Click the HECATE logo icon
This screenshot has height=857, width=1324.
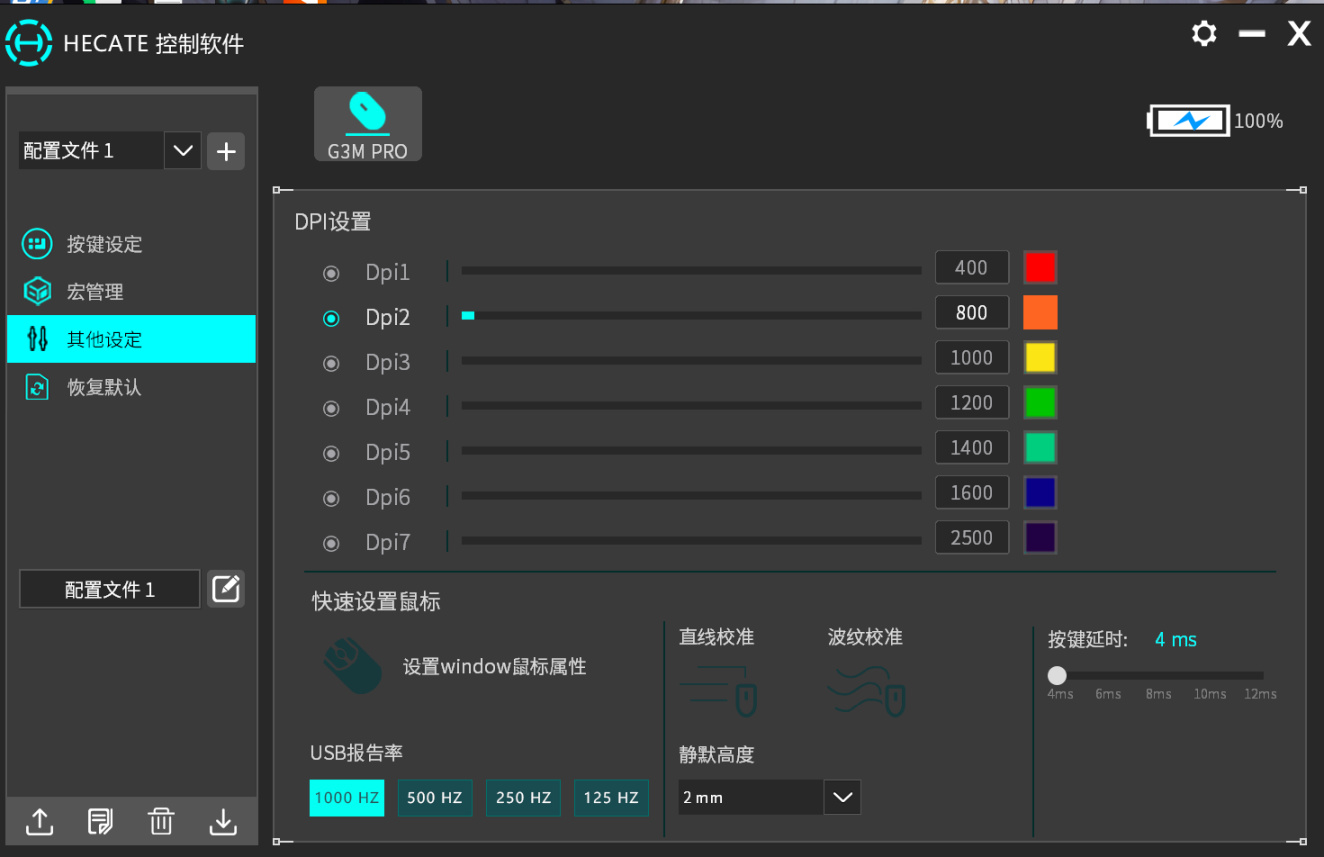point(28,43)
